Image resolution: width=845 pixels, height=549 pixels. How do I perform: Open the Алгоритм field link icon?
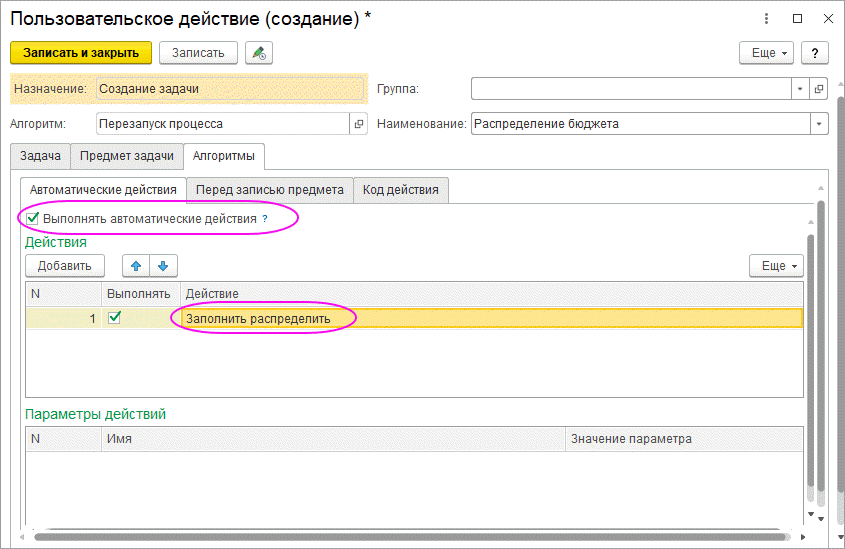[x=359, y=124]
